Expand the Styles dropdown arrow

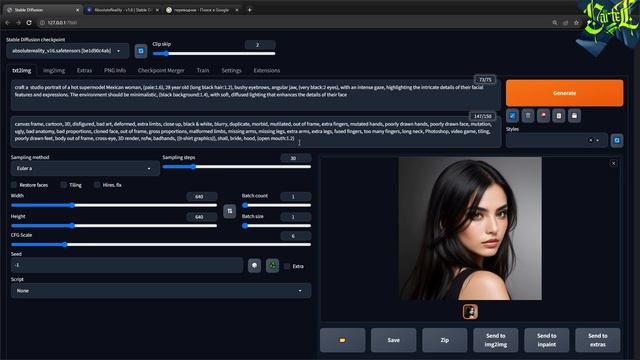598,140
